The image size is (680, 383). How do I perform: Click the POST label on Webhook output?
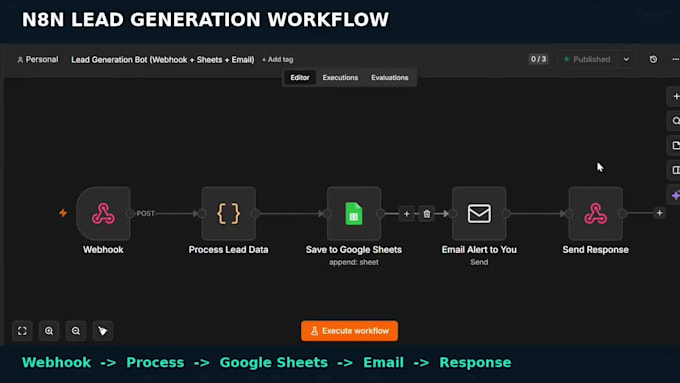[x=146, y=213]
